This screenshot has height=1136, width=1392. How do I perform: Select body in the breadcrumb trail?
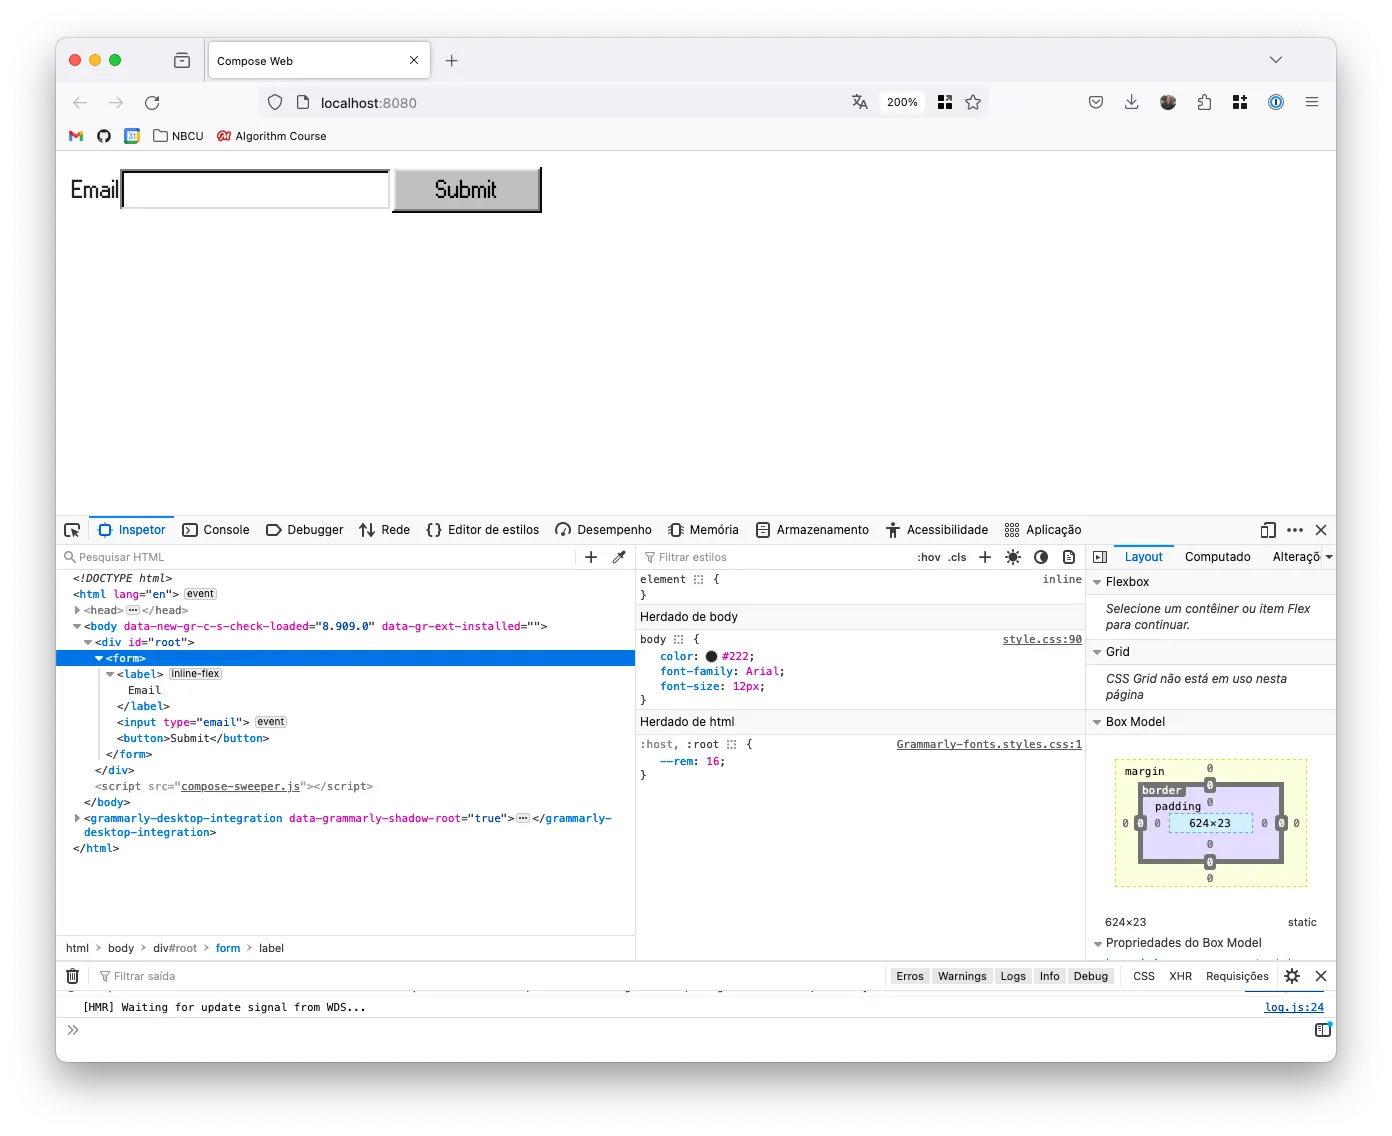(x=121, y=948)
